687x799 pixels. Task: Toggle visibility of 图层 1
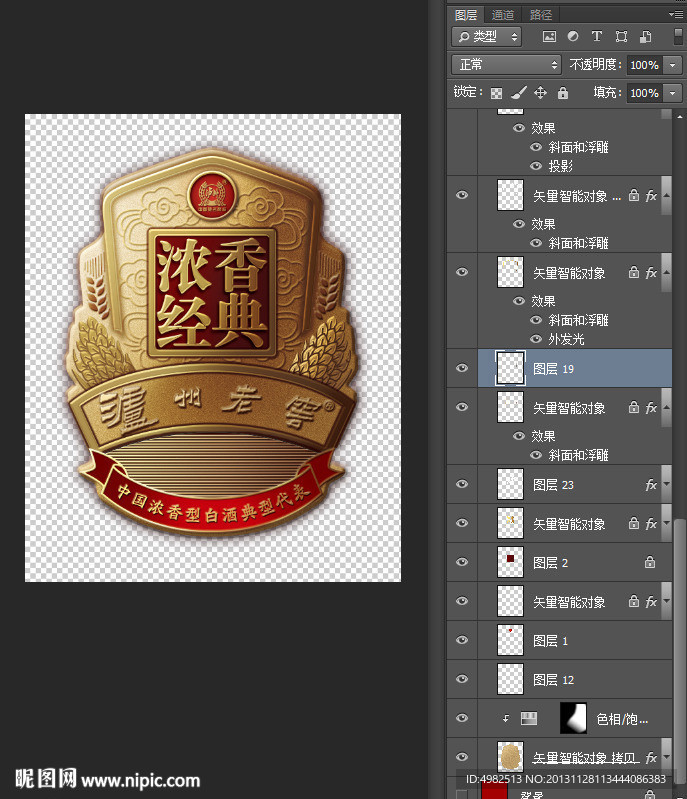[462, 640]
